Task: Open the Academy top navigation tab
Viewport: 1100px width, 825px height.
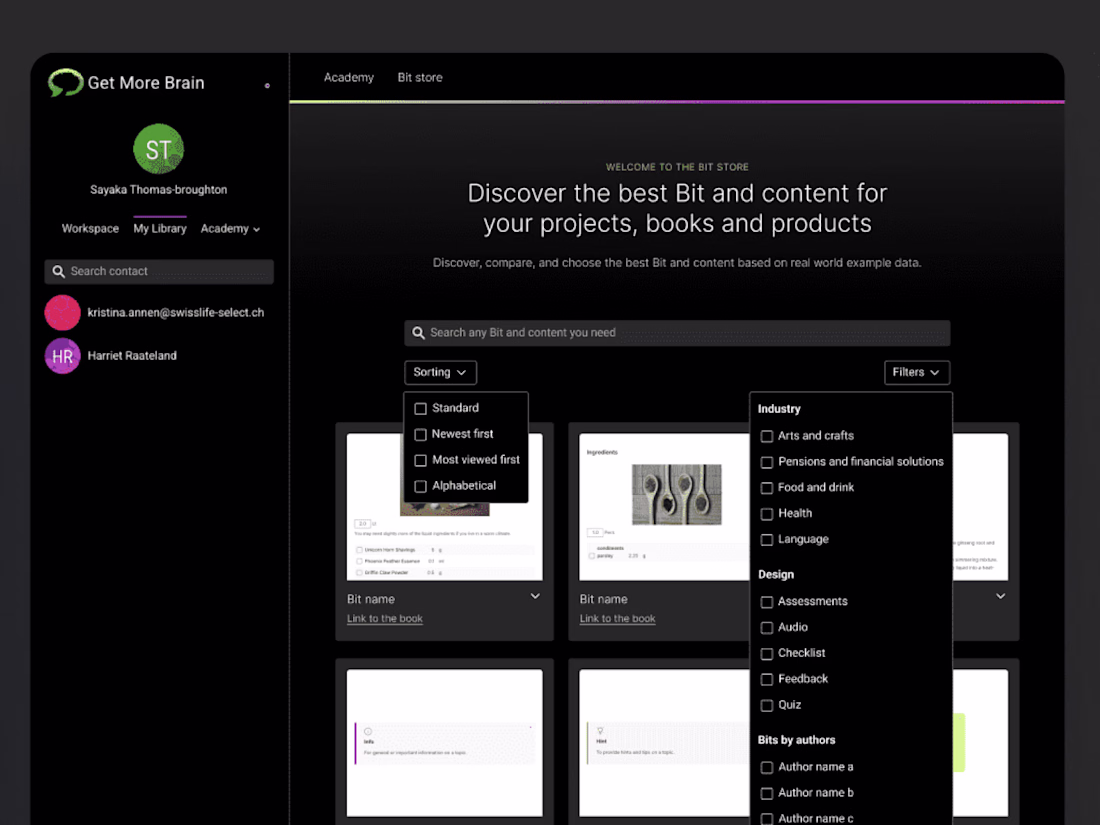Action: tap(349, 77)
